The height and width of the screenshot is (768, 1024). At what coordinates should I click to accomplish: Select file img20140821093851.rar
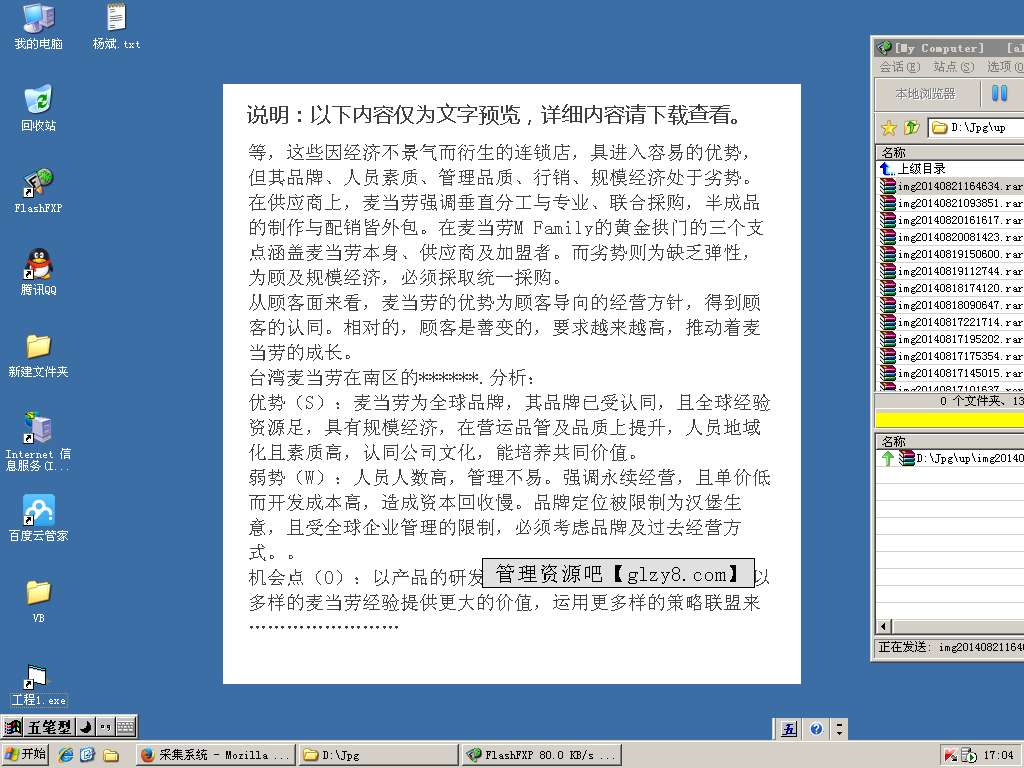950,203
